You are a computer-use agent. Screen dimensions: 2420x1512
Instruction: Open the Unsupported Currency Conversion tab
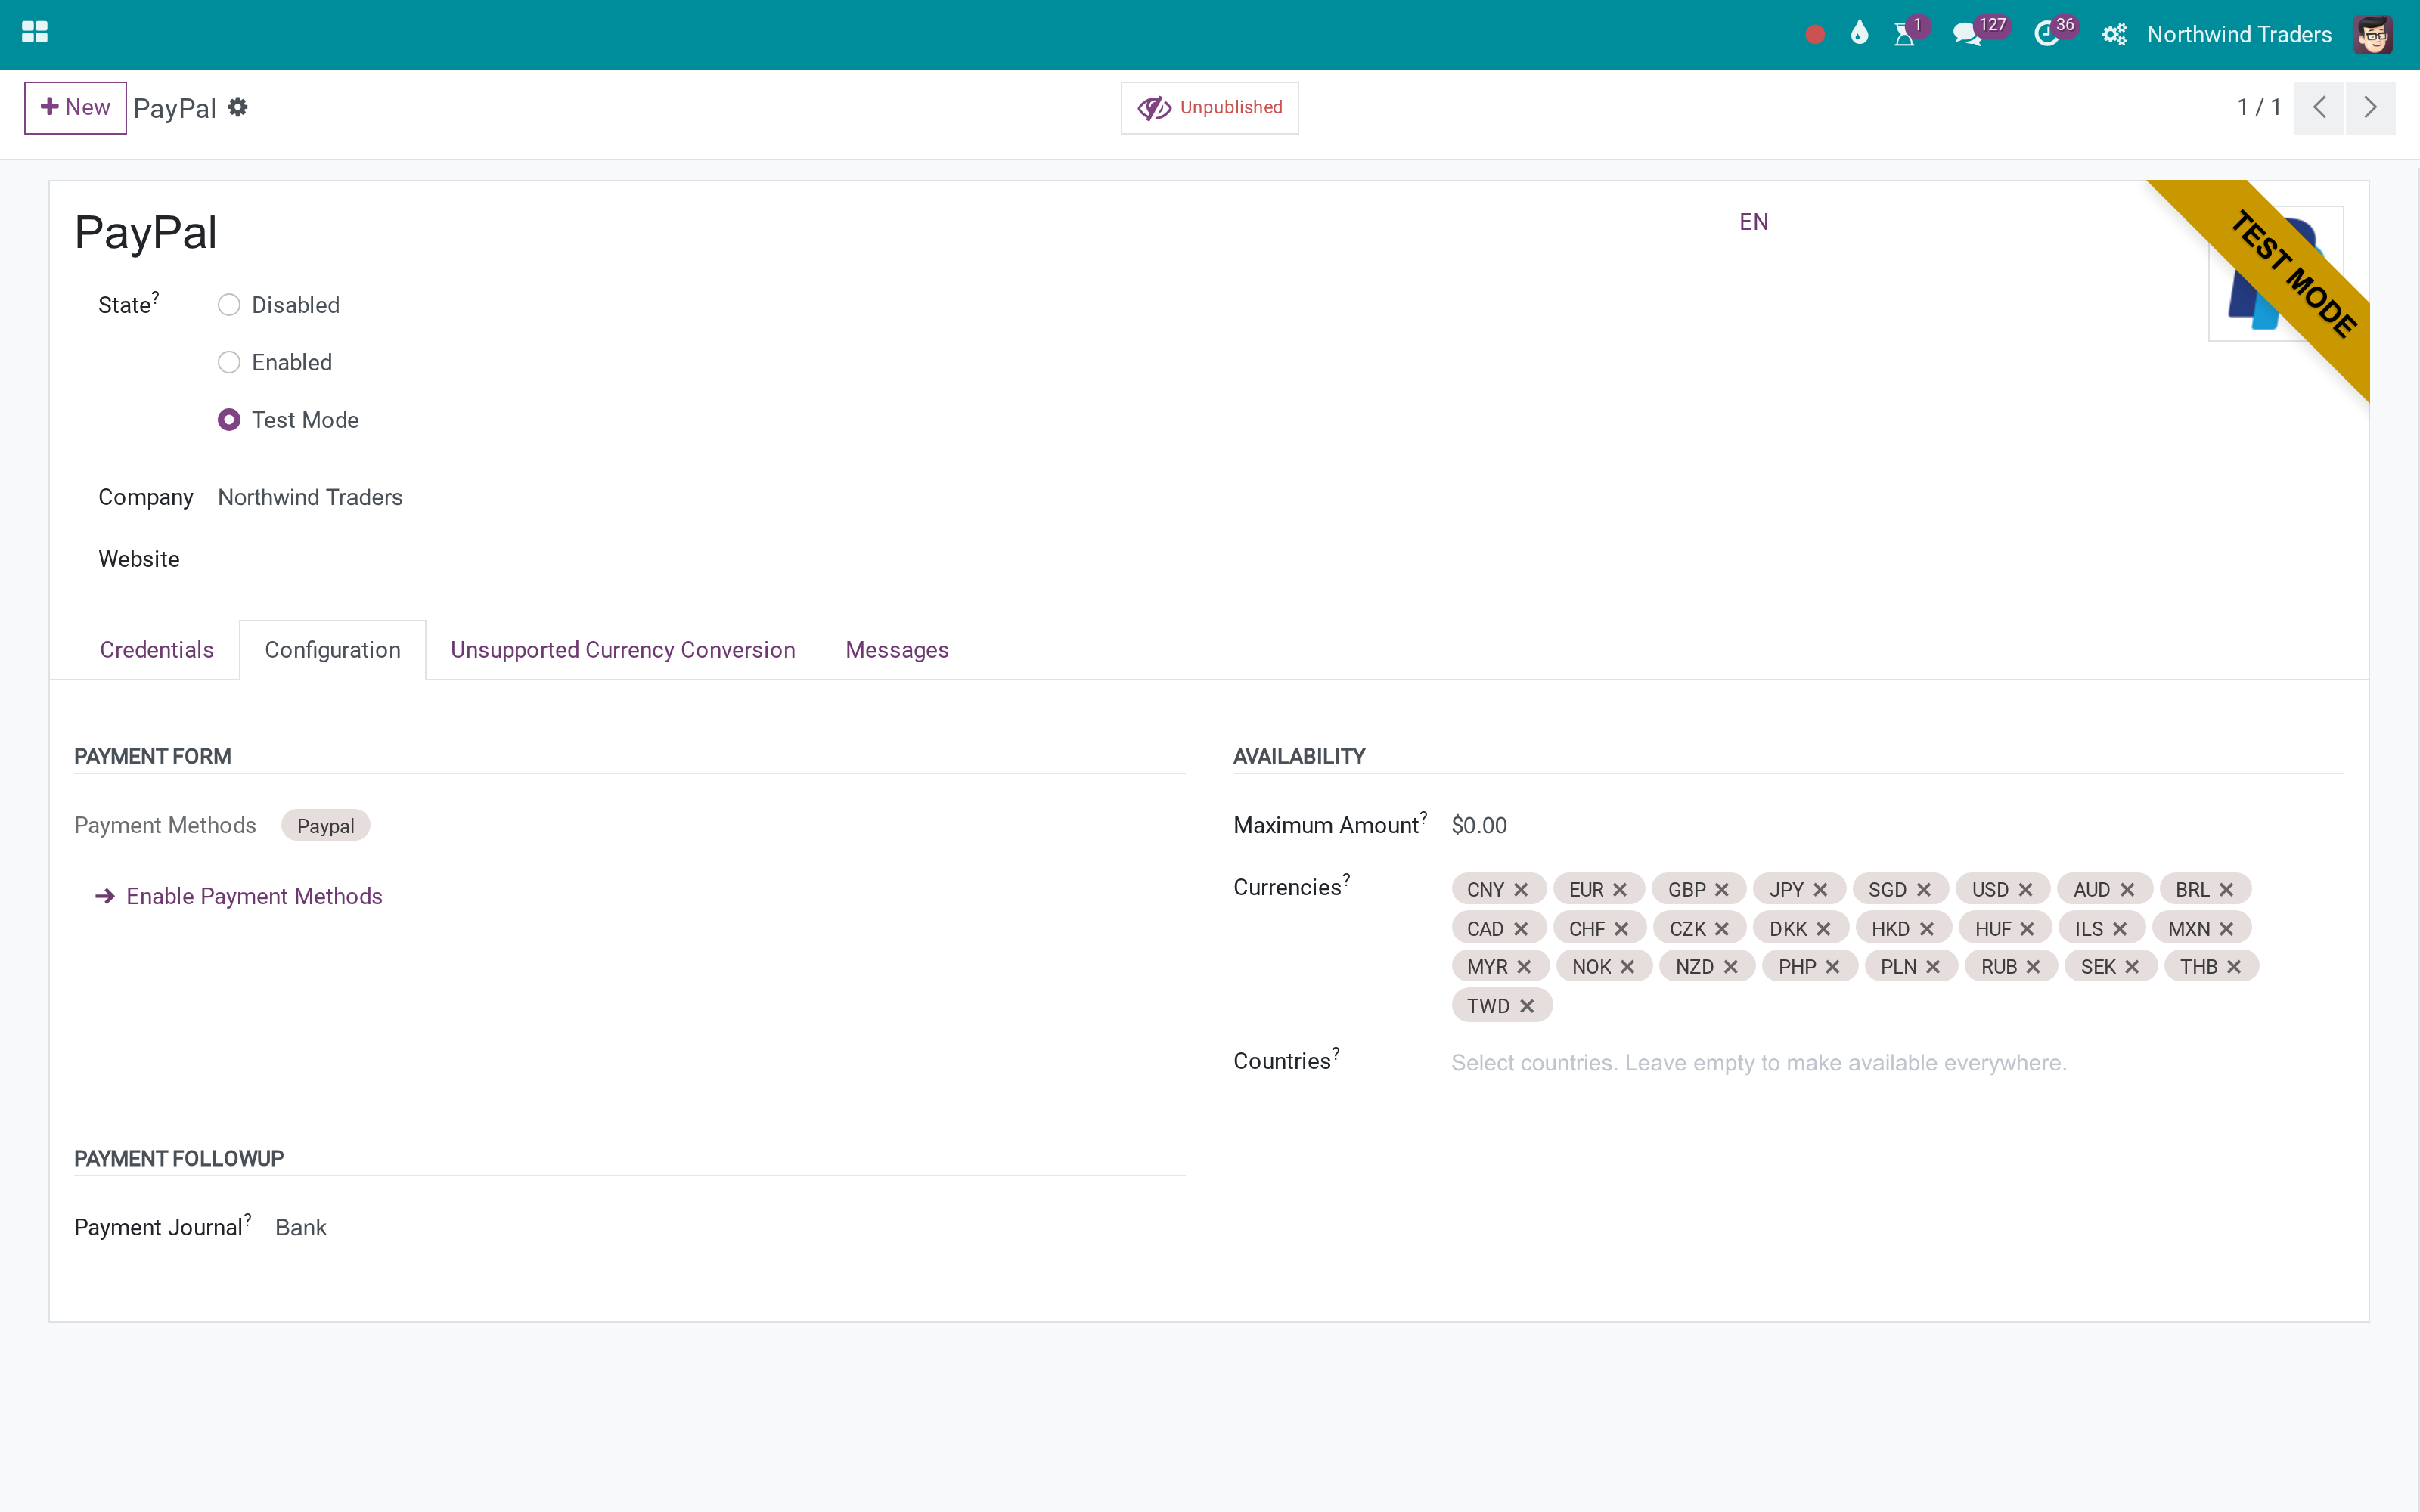pos(623,650)
